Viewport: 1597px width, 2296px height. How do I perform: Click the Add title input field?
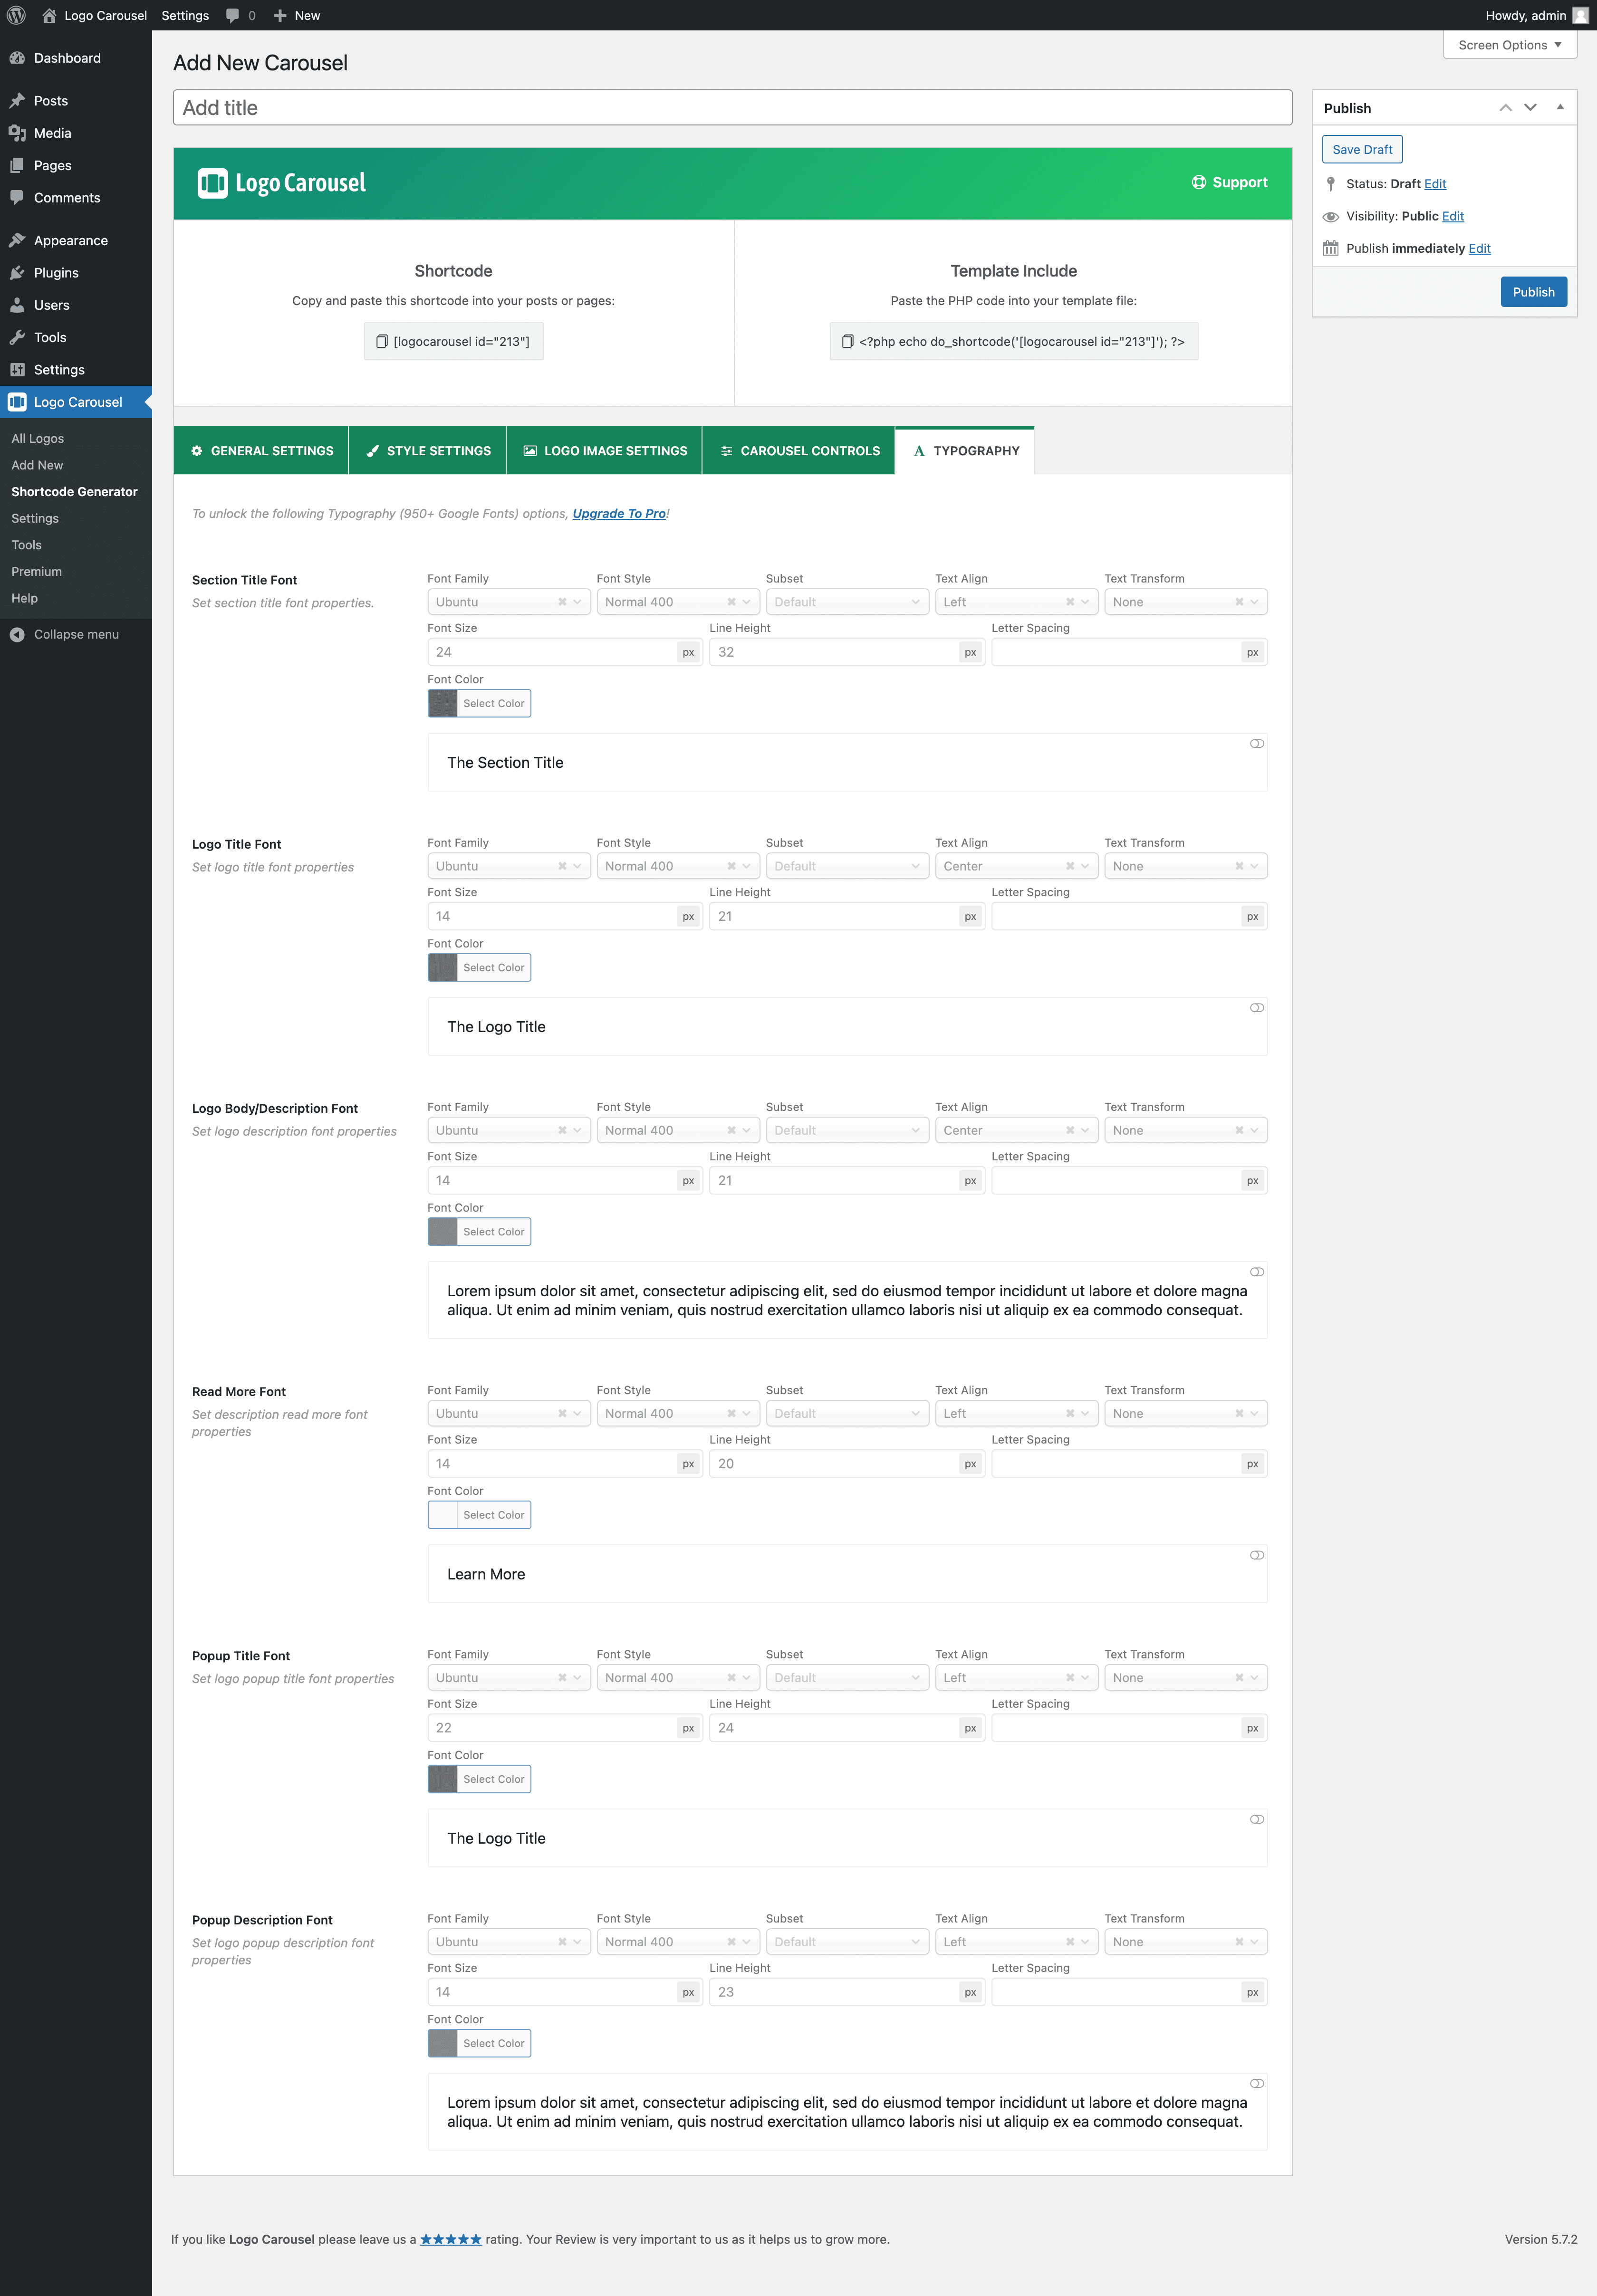(731, 108)
